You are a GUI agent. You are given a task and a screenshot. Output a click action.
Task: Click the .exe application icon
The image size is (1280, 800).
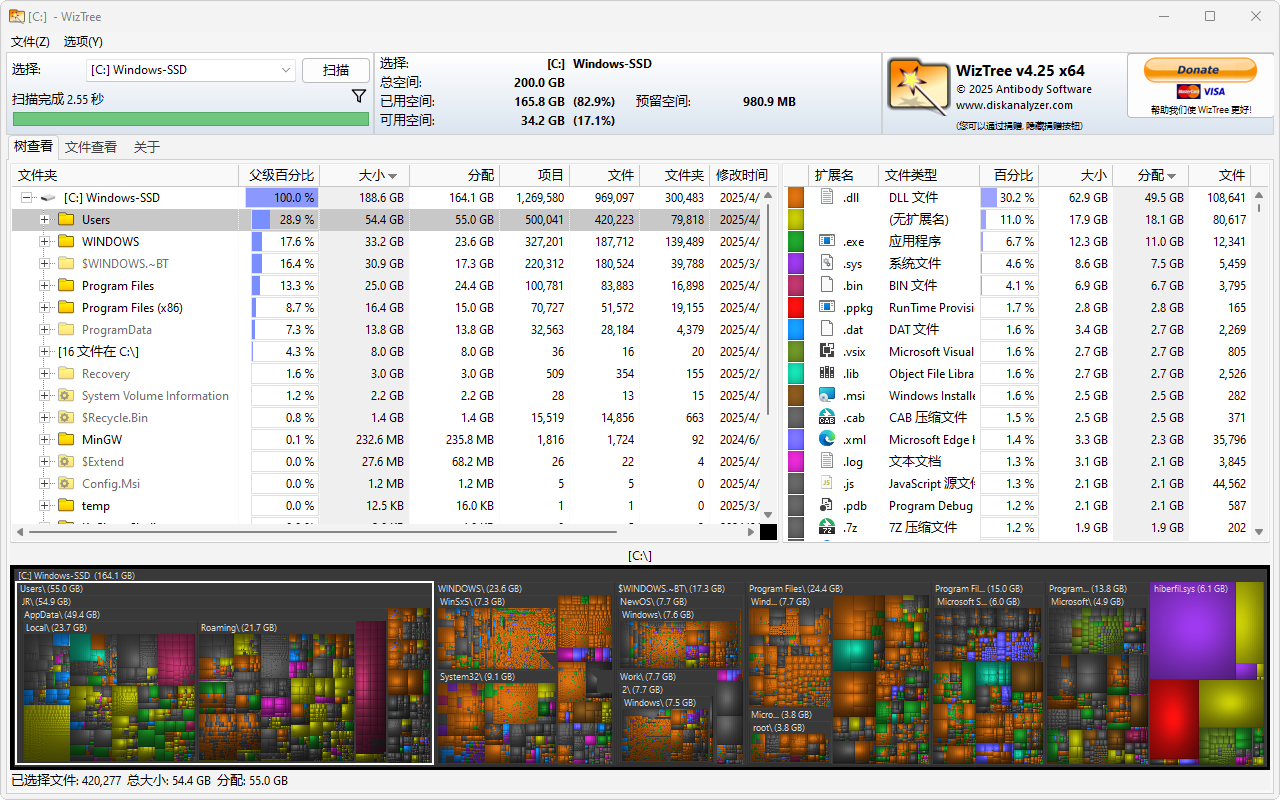pyautogui.click(x=827, y=241)
